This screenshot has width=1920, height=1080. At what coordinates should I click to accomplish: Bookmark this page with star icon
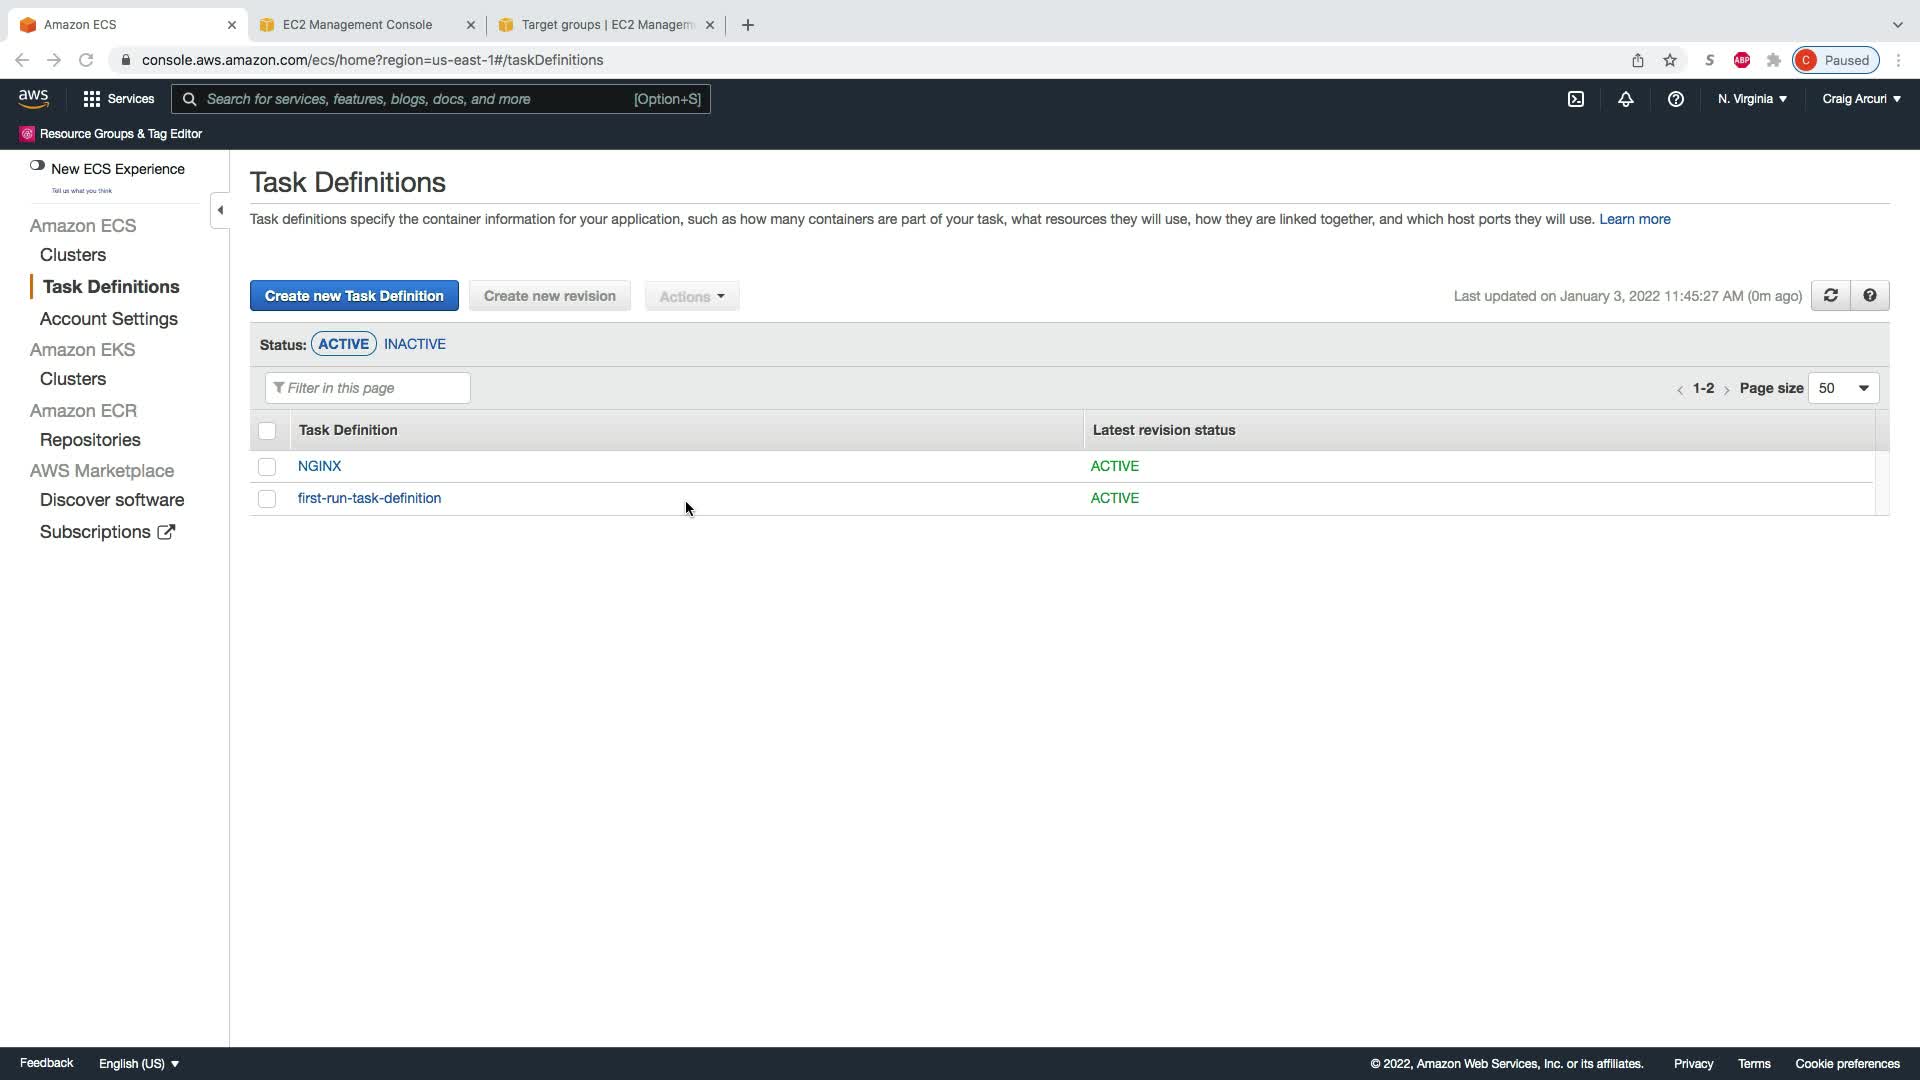click(x=1669, y=60)
